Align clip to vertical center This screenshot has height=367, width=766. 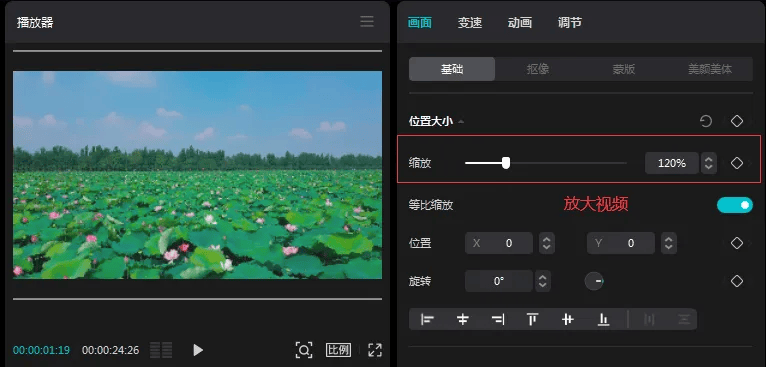[x=568, y=320]
